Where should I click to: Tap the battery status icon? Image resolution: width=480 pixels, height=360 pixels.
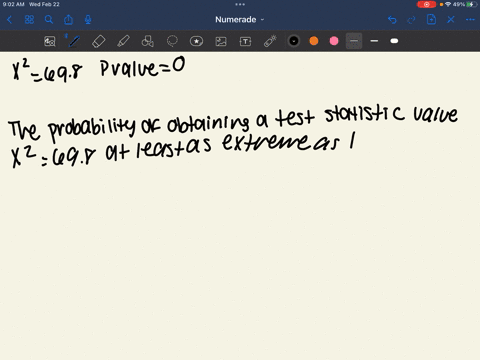tap(471, 4)
